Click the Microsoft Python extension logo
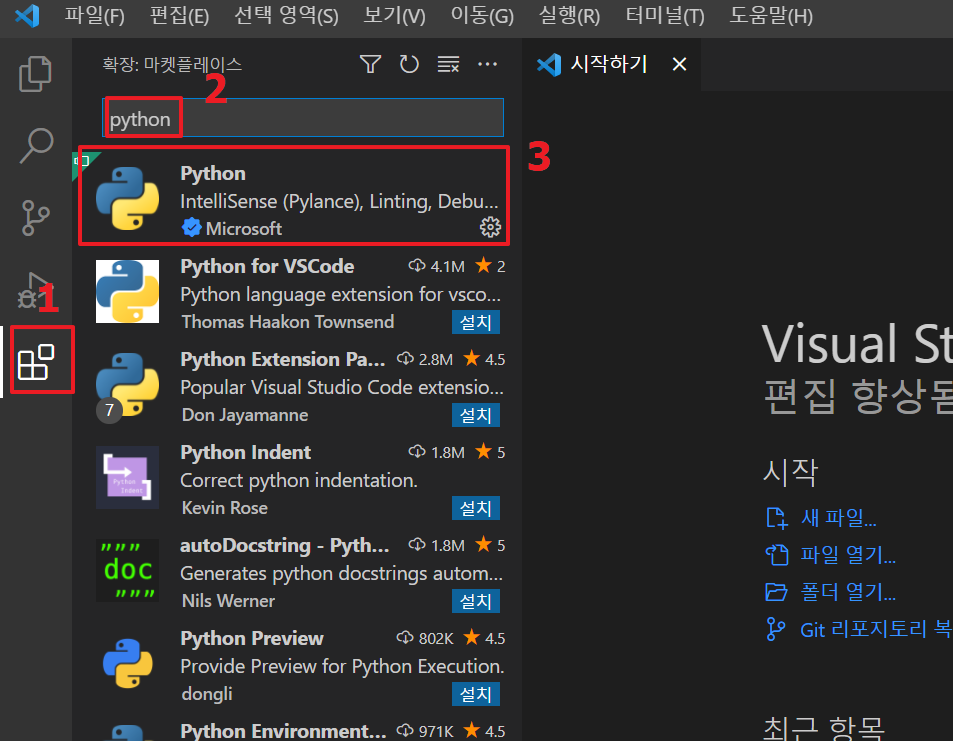The image size is (953, 741). pos(128,198)
